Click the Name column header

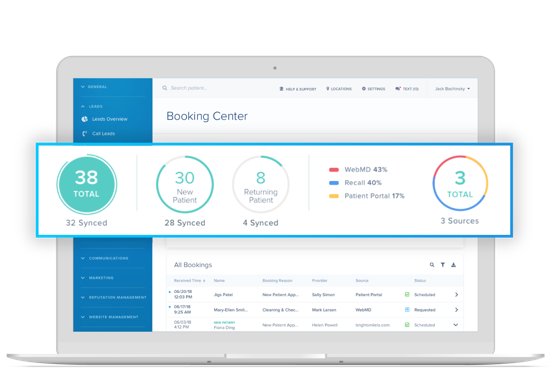pyautogui.click(x=219, y=280)
